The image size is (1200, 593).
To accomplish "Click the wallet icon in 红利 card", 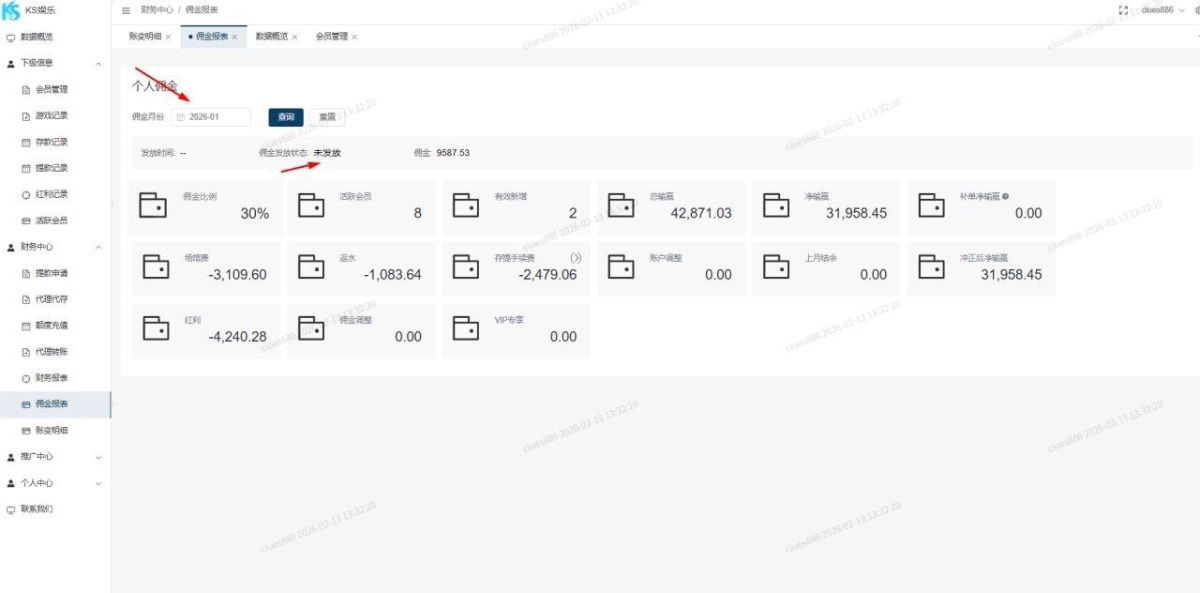I will 153,328.
